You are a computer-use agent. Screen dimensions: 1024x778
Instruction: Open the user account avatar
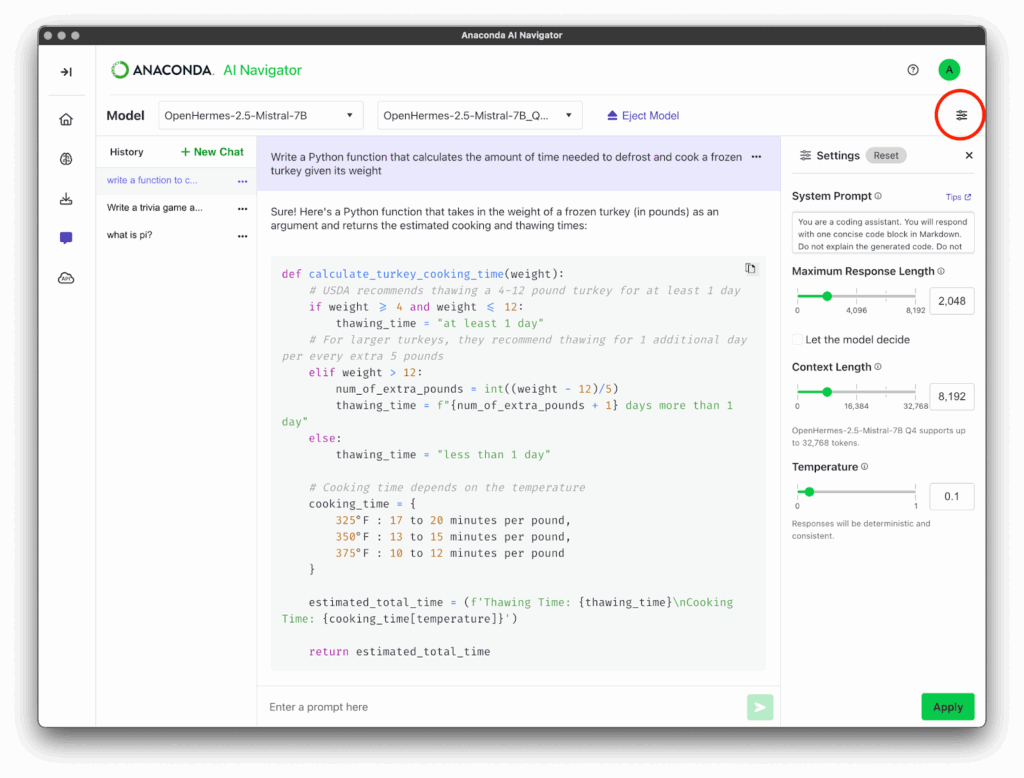(x=949, y=70)
